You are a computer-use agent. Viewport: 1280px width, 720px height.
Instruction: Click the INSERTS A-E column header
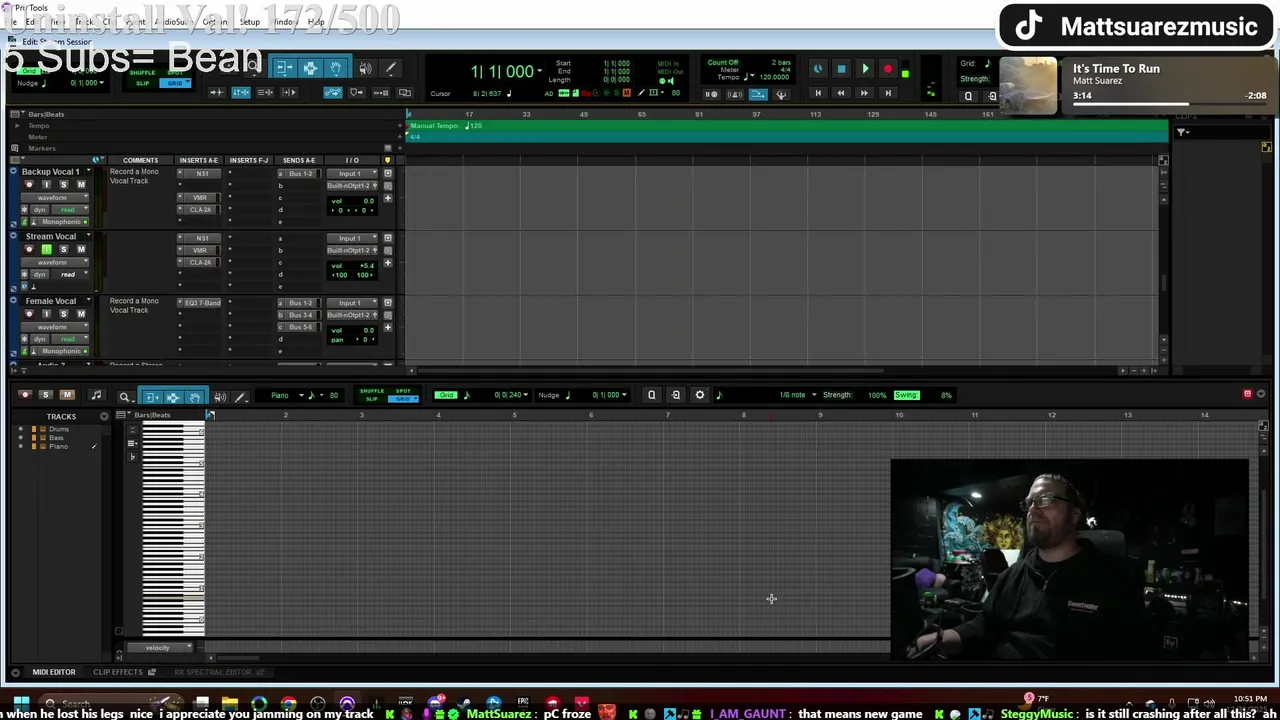pyautogui.click(x=198, y=160)
